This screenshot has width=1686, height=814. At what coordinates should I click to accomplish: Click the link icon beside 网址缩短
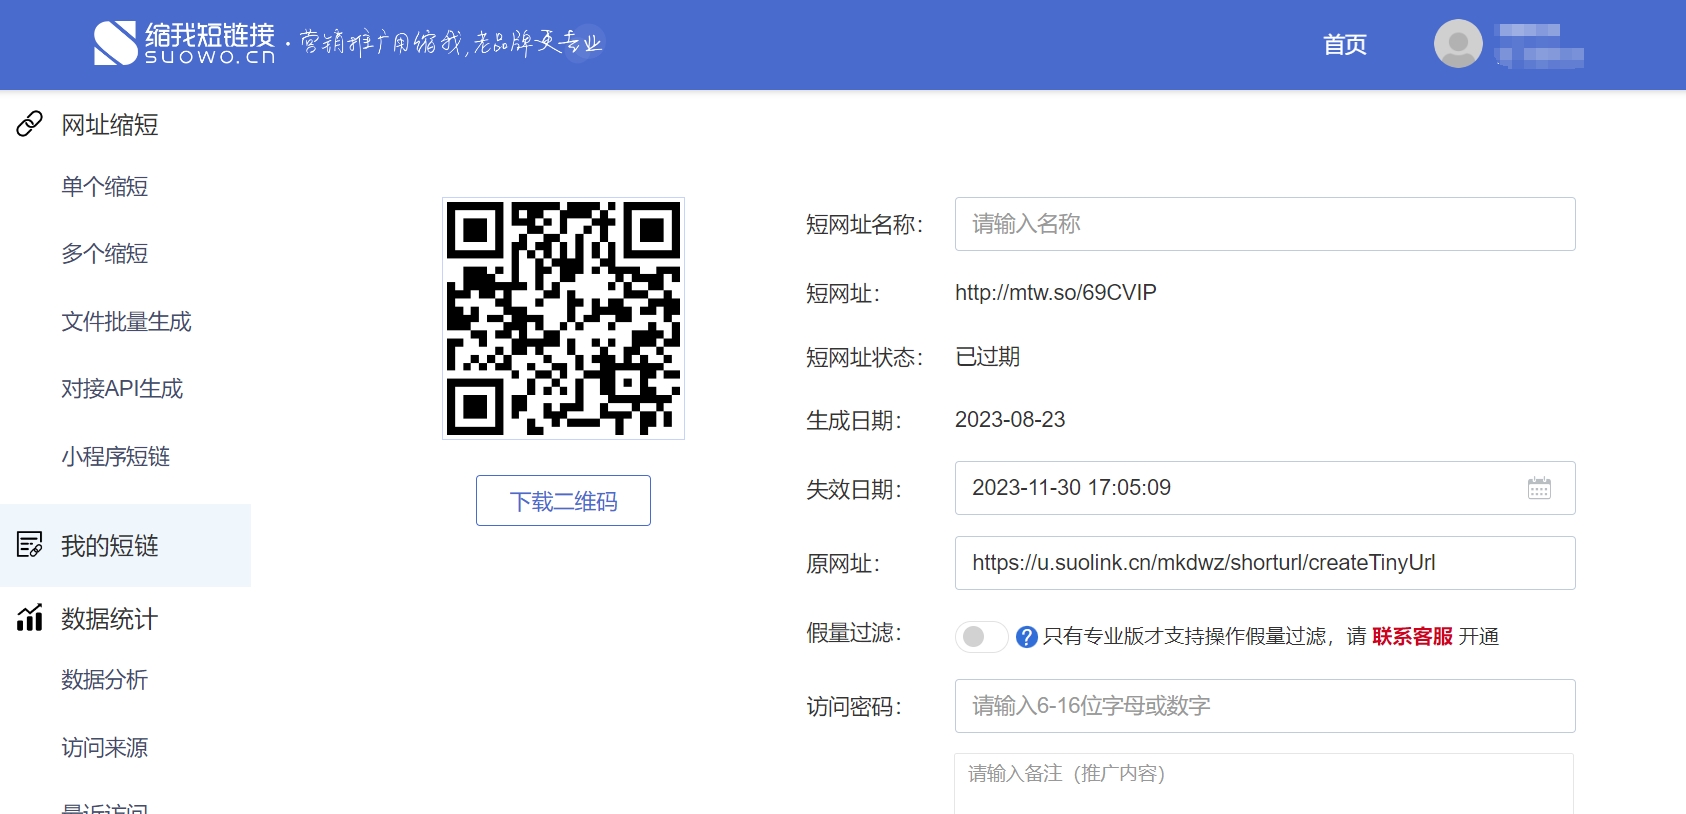[x=30, y=124]
